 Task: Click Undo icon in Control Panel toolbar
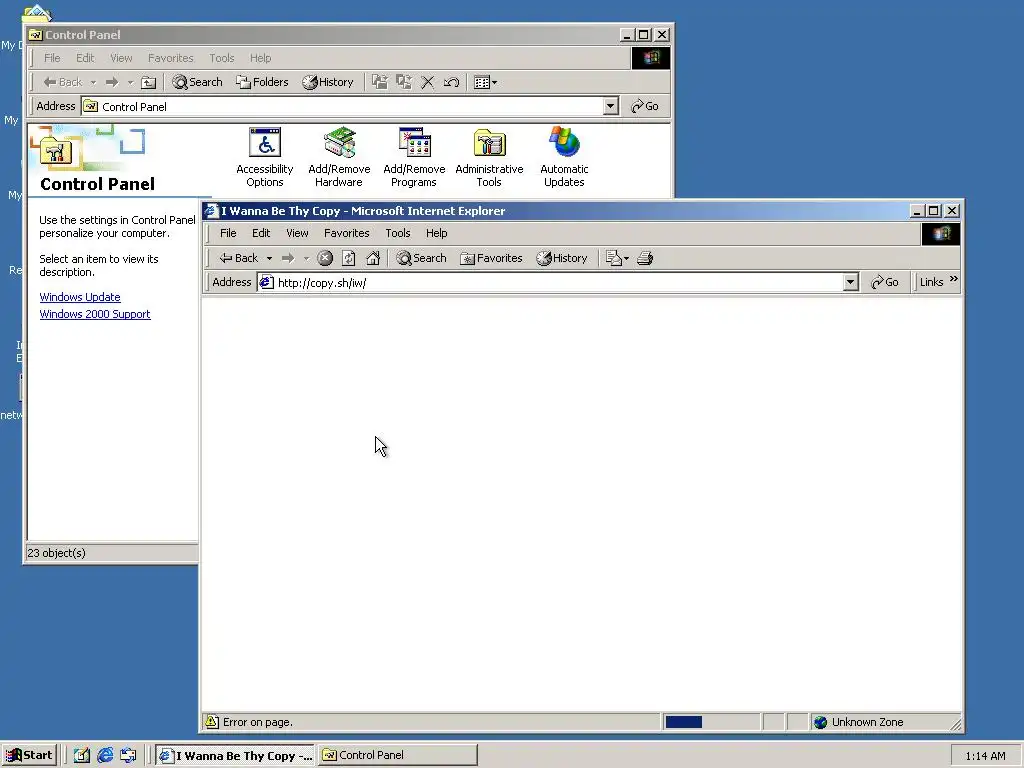(451, 82)
